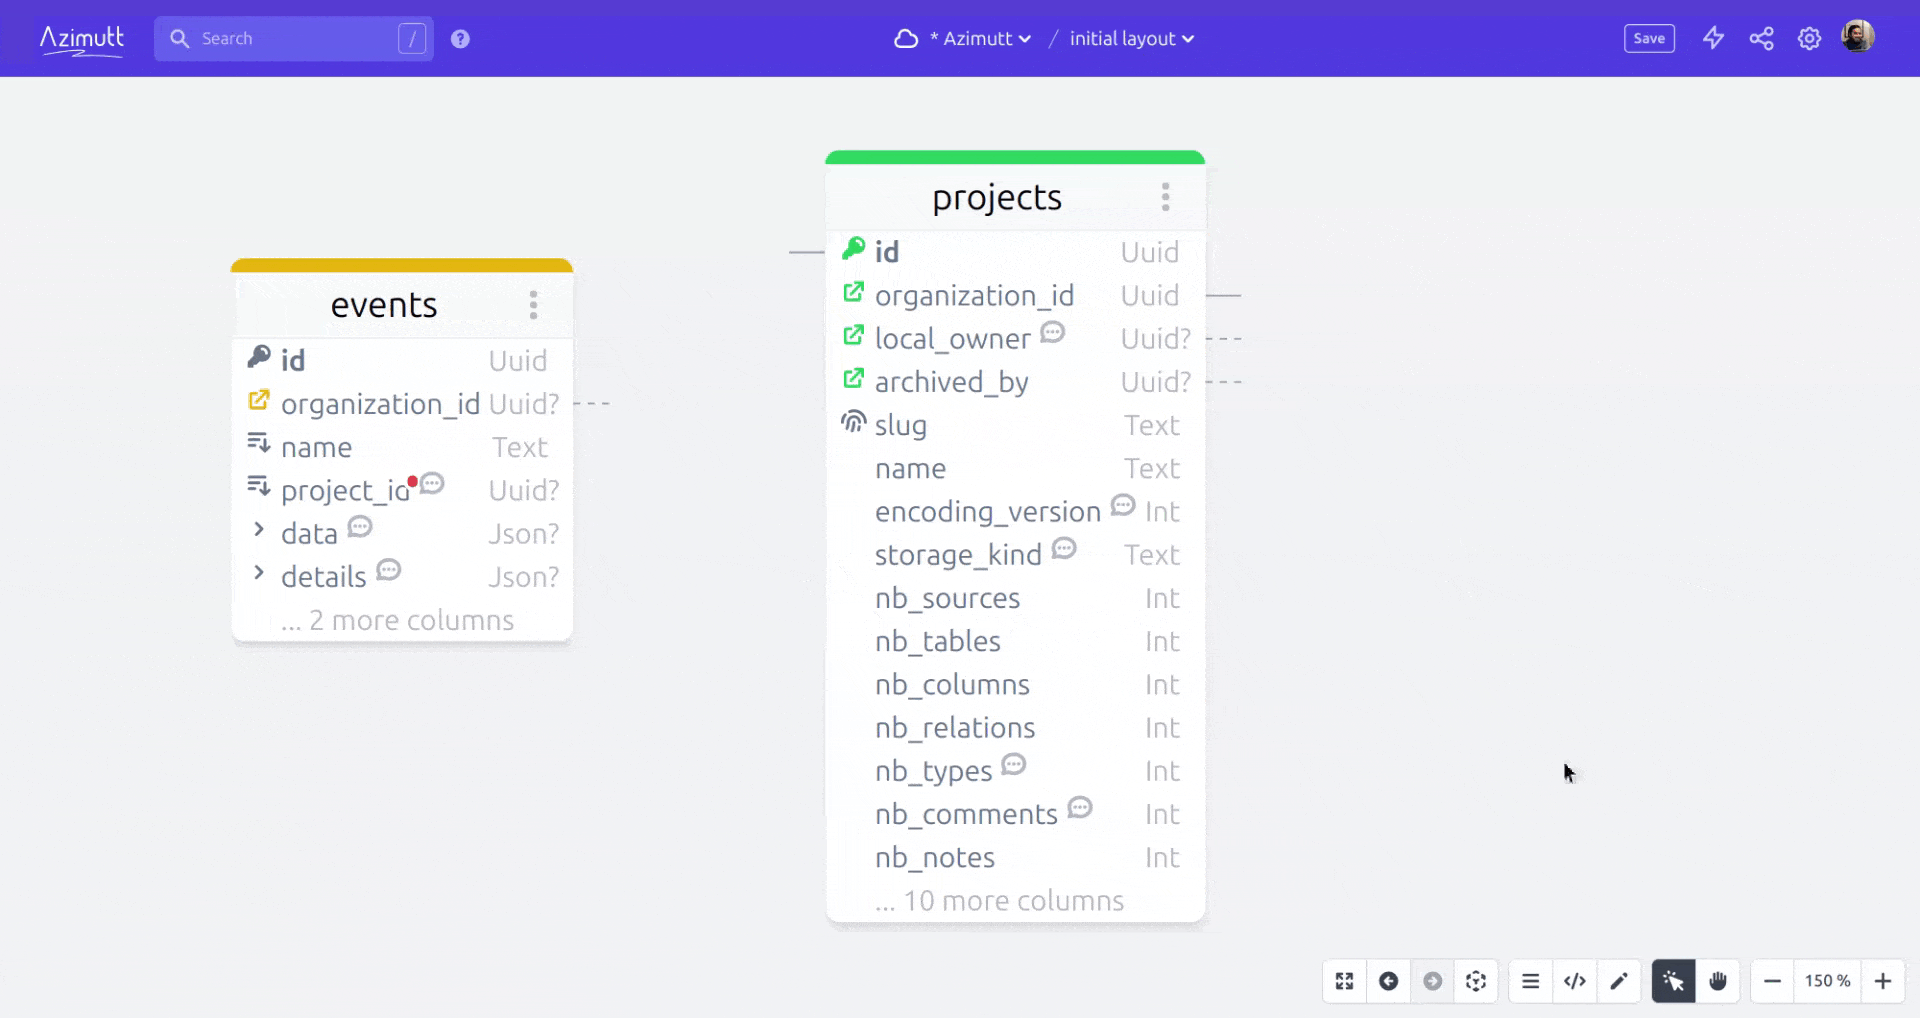The image size is (1920, 1018).
Task: Click the fit-to-screen arrows icon
Action: pyautogui.click(x=1345, y=981)
